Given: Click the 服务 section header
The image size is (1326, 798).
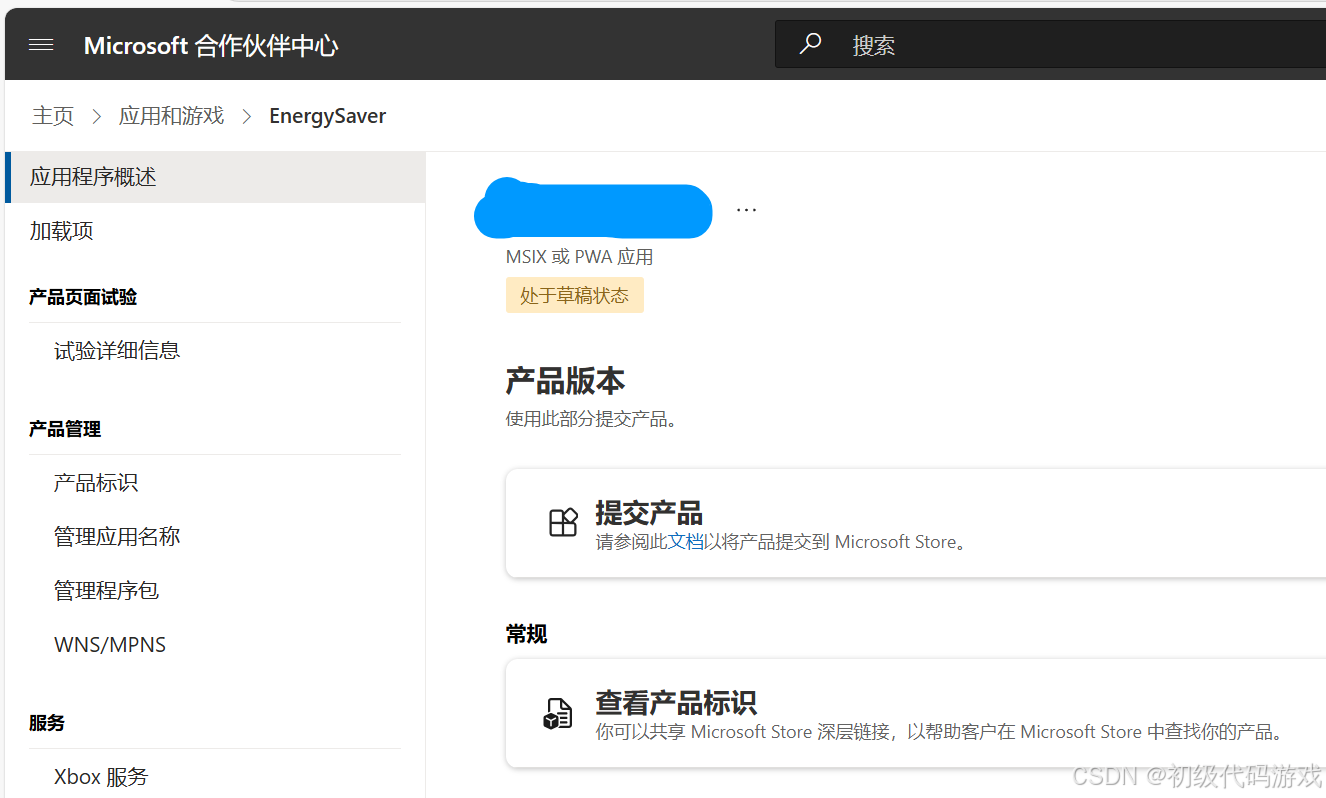Looking at the screenshot, I should pyautogui.click(x=47, y=723).
